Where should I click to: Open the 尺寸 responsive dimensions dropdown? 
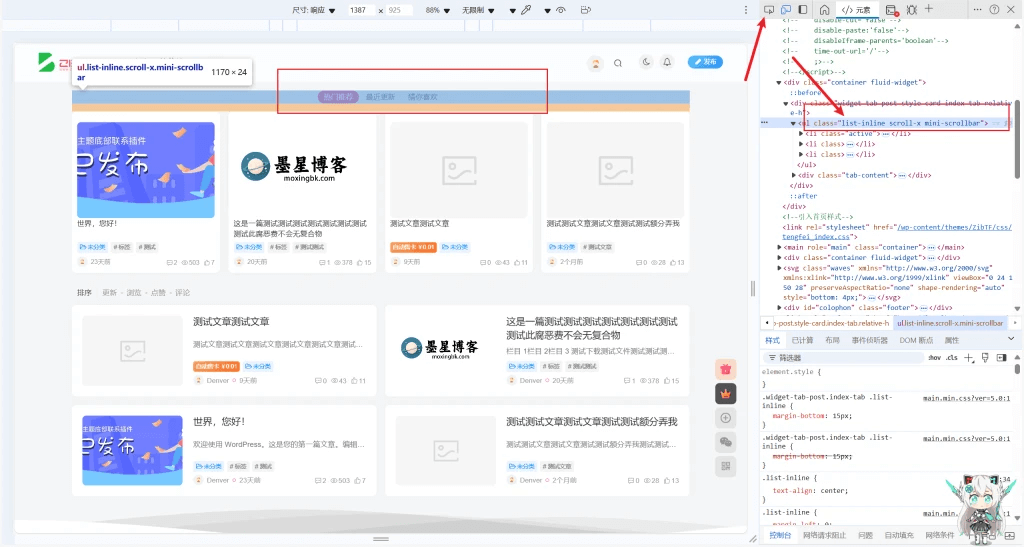[313, 10]
